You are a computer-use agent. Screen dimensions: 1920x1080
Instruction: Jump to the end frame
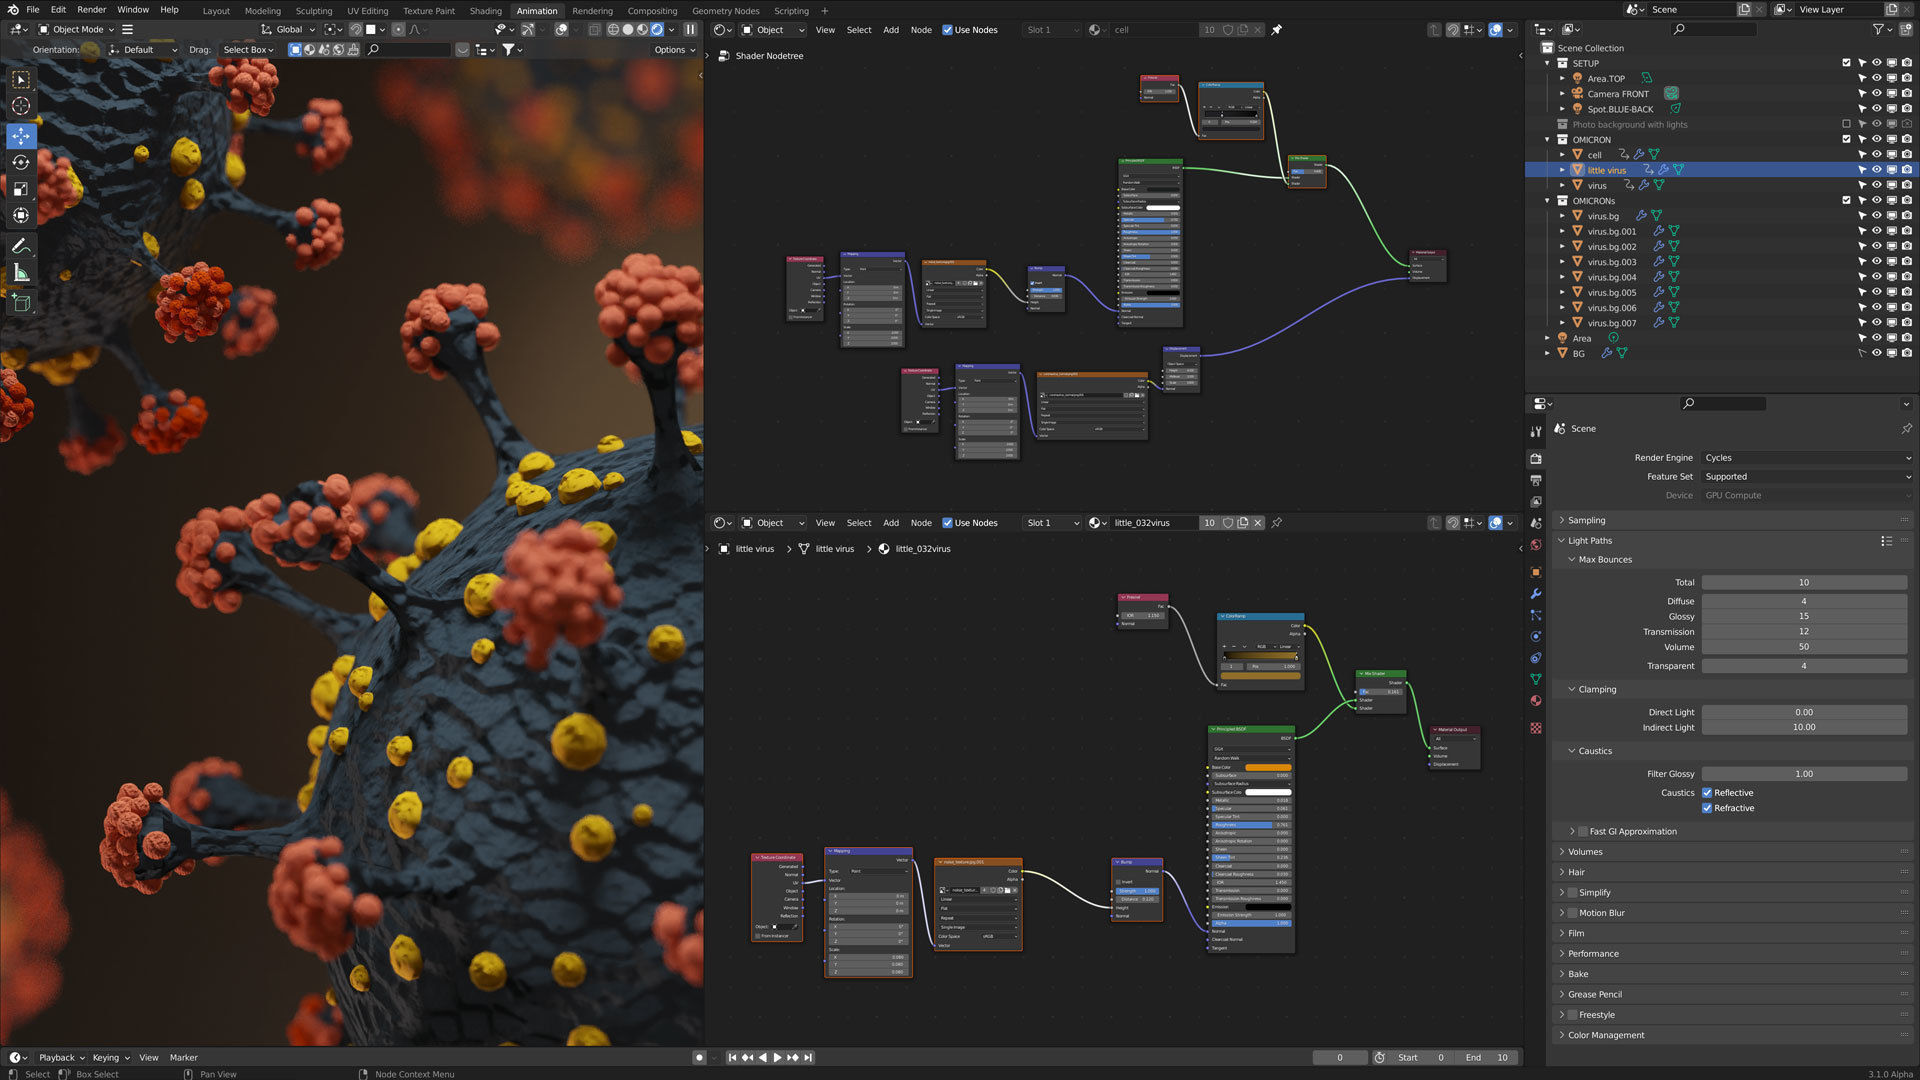(x=808, y=1058)
